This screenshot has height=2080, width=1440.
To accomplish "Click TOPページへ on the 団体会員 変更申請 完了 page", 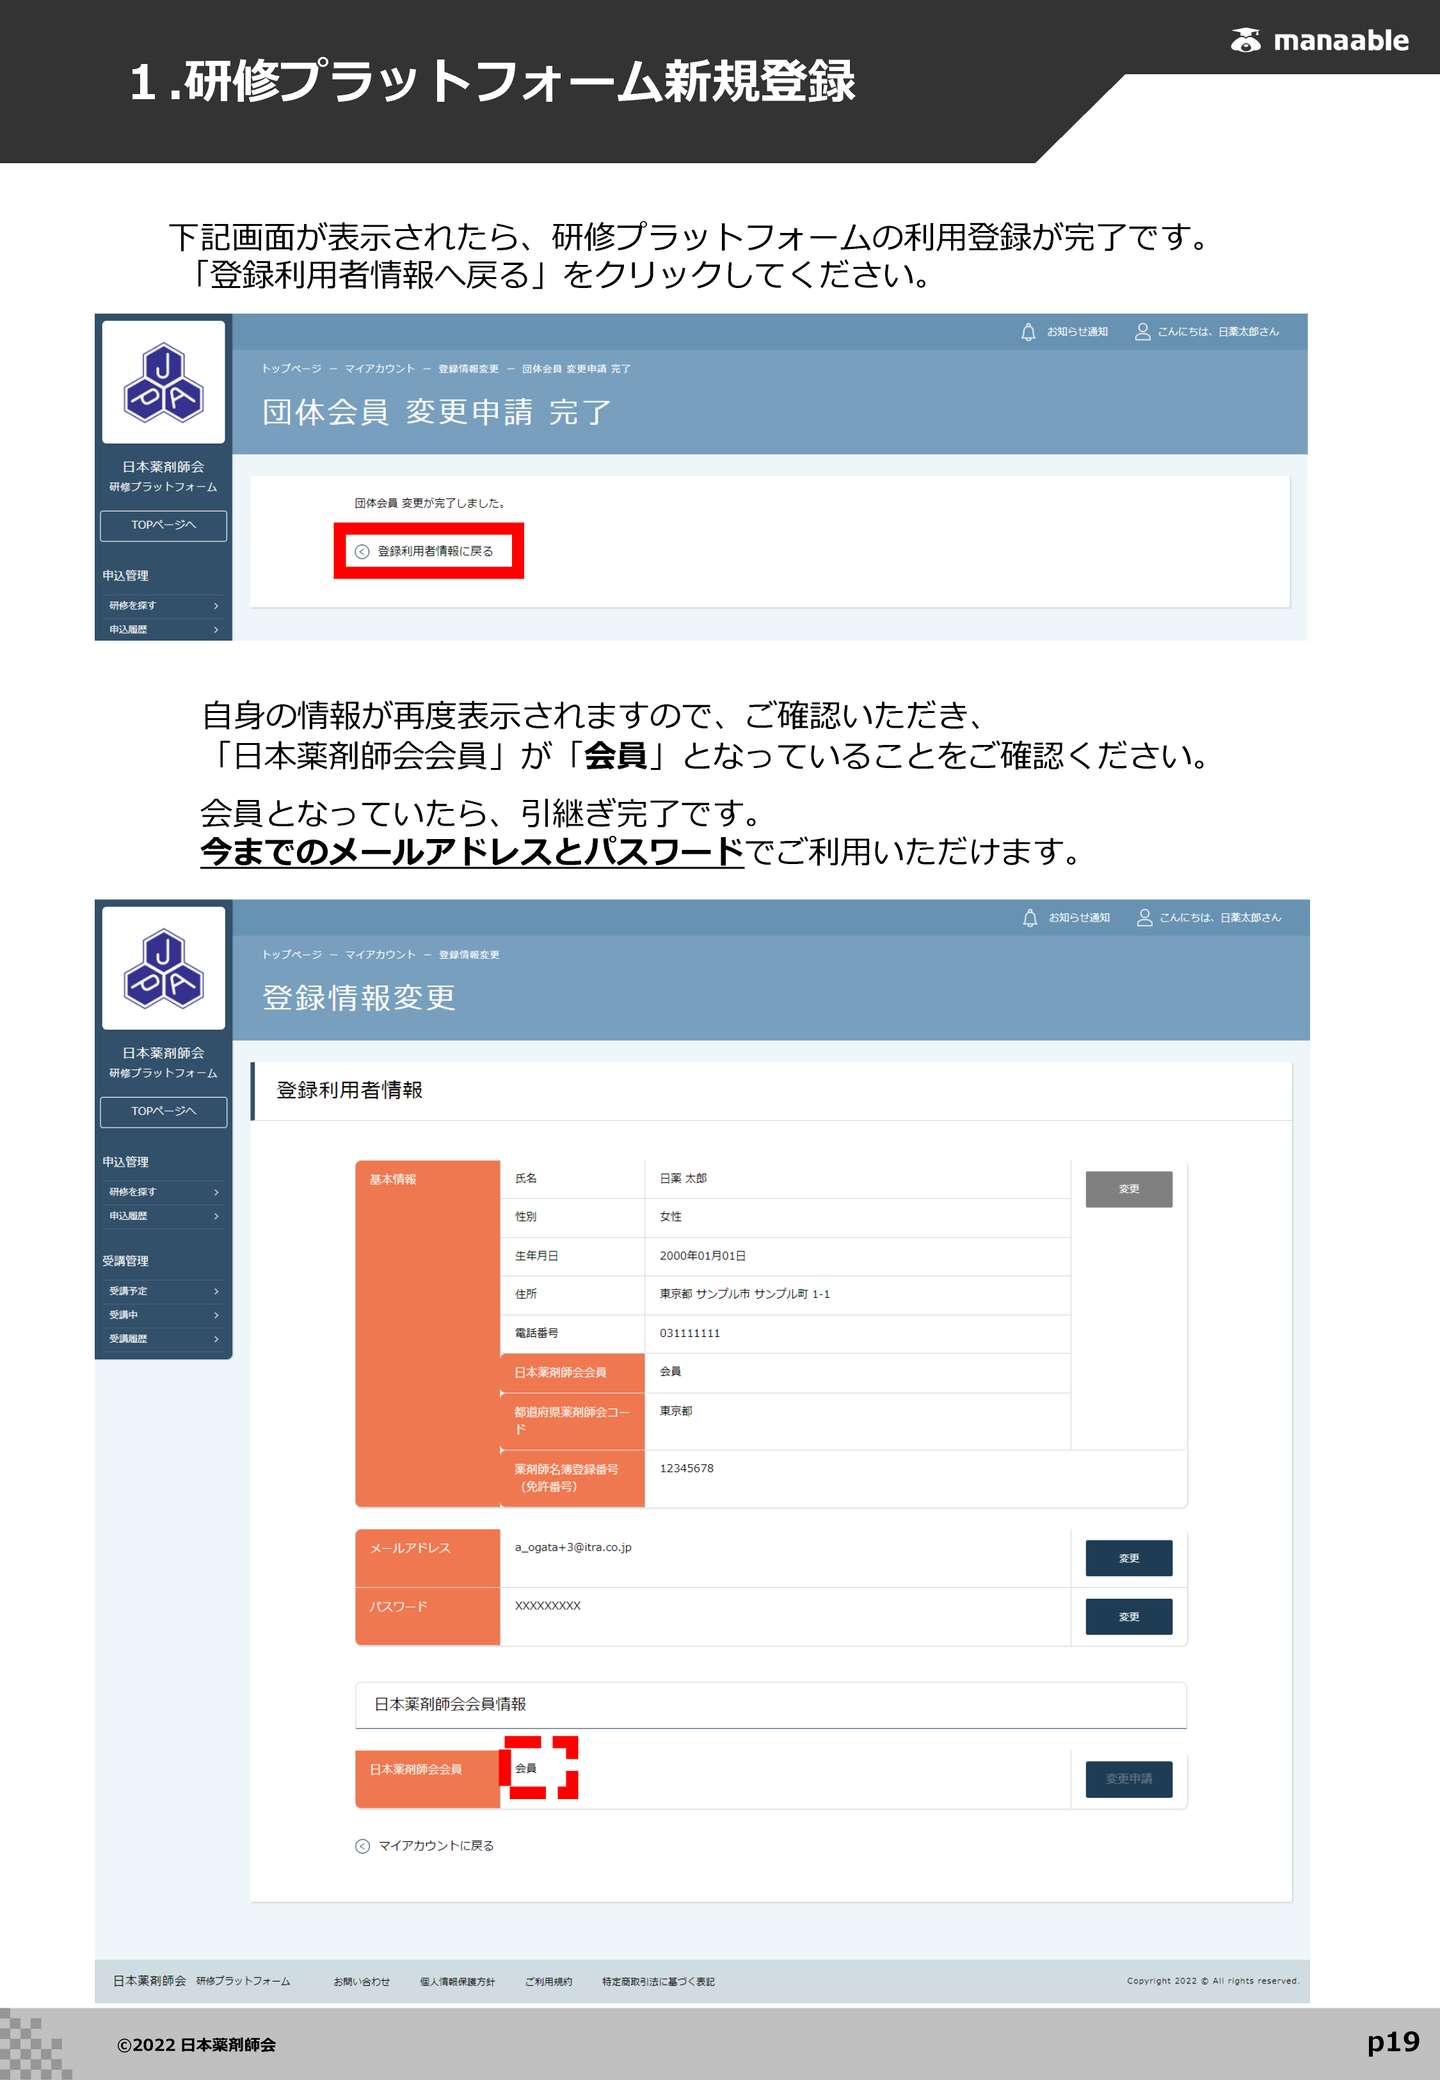I will click(x=163, y=525).
